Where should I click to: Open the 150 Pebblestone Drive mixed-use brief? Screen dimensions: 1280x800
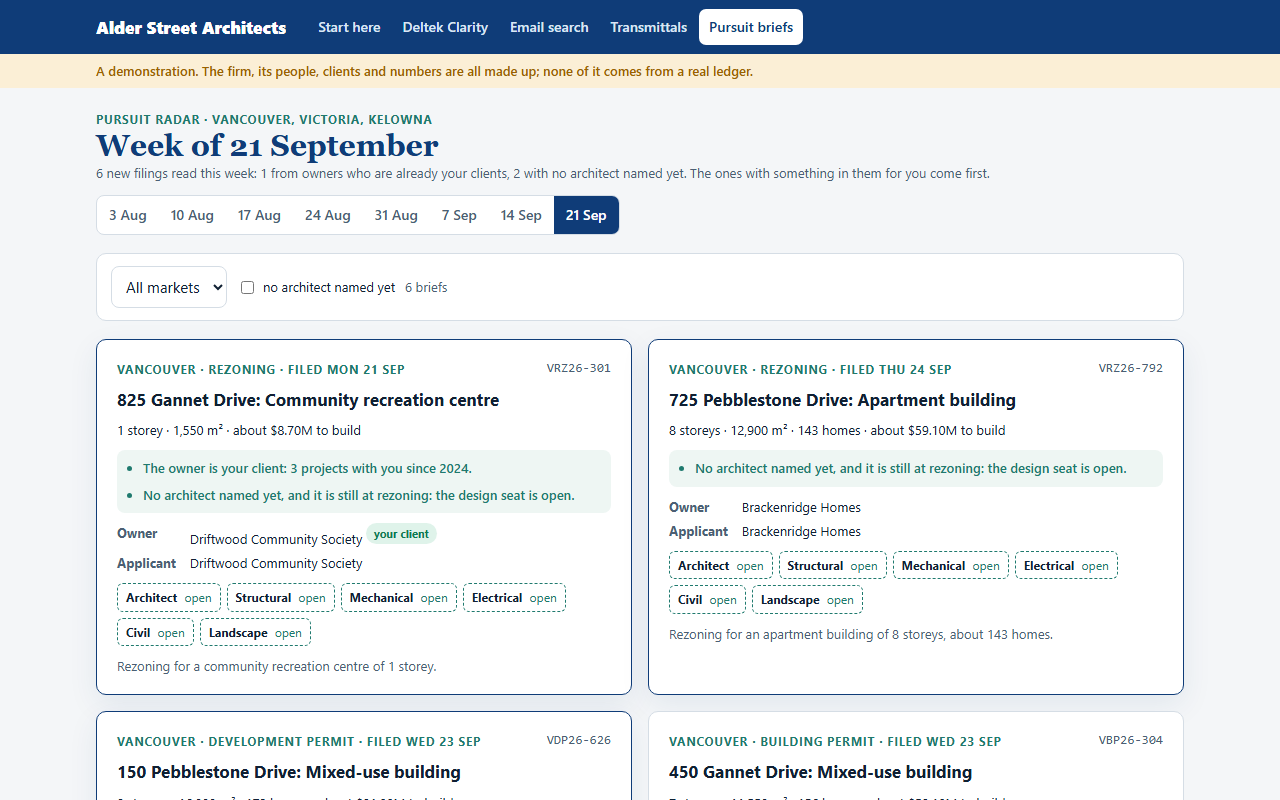tap(289, 772)
